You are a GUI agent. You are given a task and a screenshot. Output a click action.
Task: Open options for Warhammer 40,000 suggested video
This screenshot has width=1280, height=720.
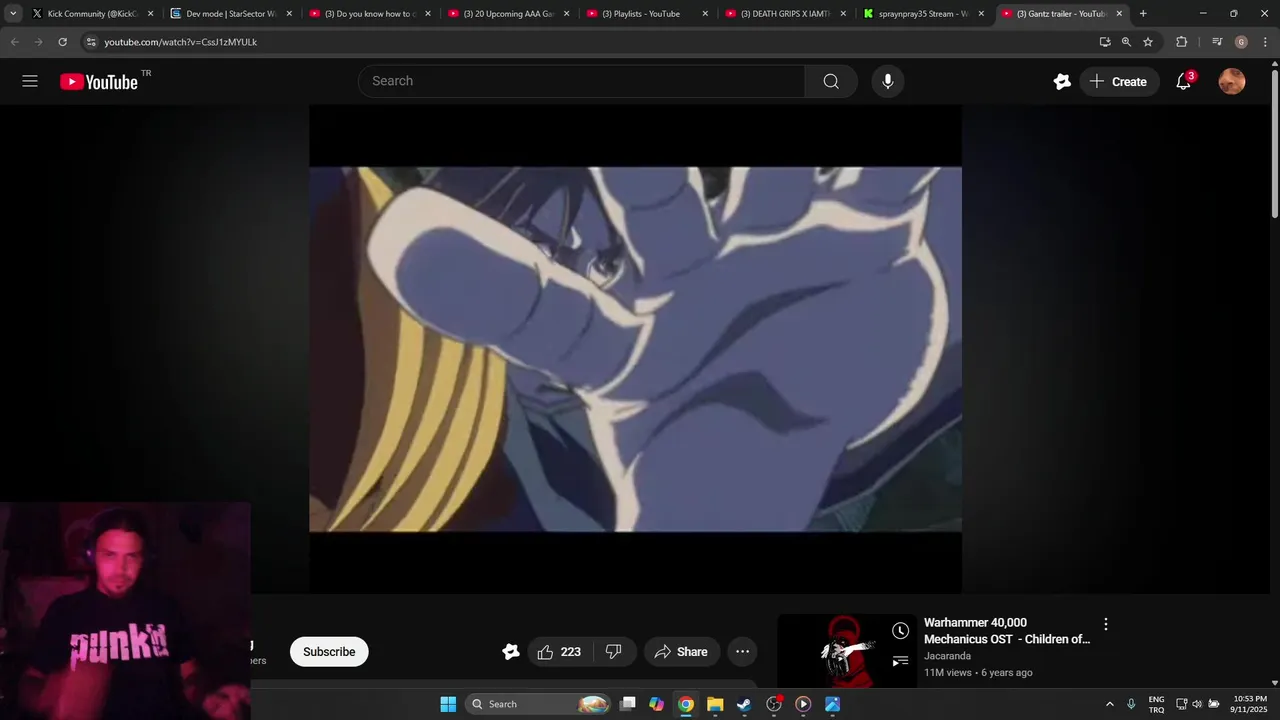point(1105,624)
